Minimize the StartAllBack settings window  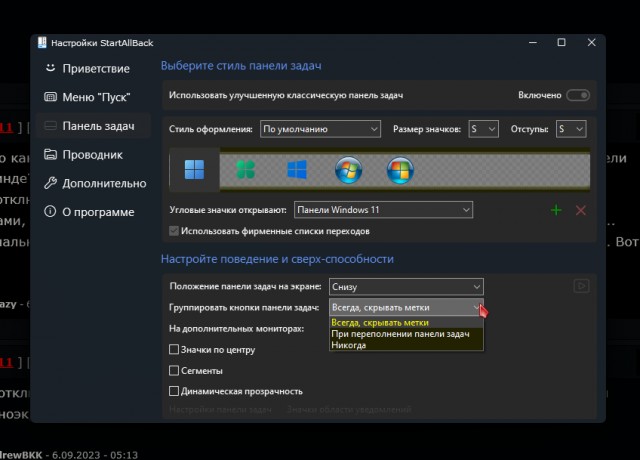click(x=533, y=42)
